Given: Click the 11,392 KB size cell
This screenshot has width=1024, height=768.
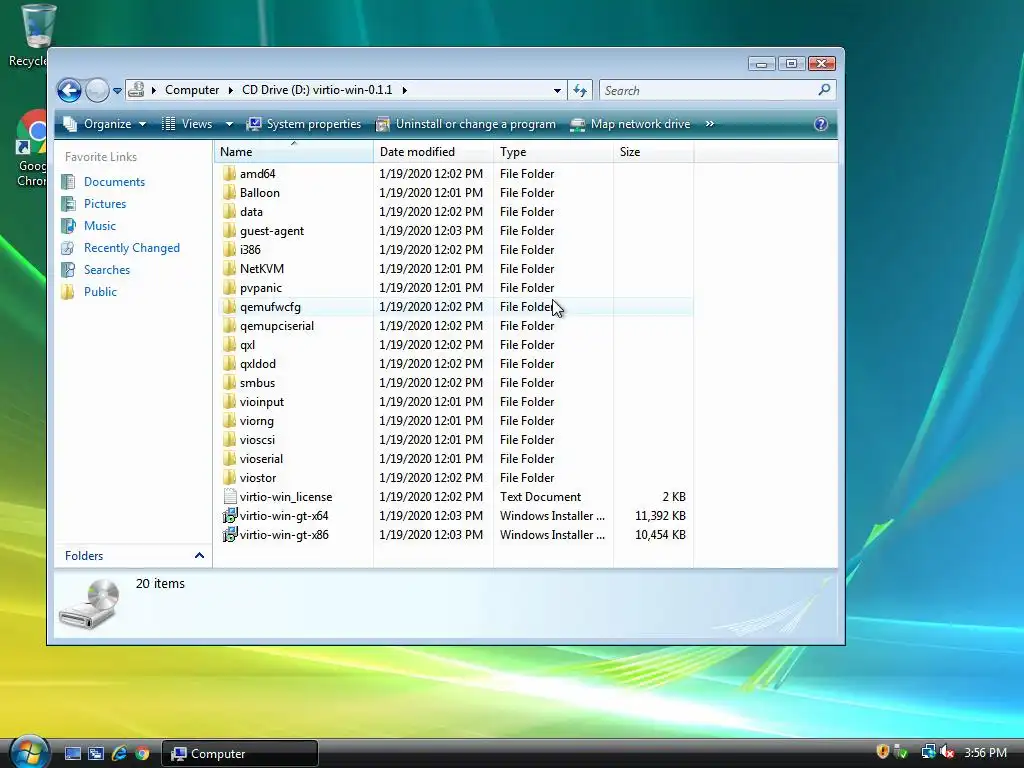Looking at the screenshot, I should [660, 516].
